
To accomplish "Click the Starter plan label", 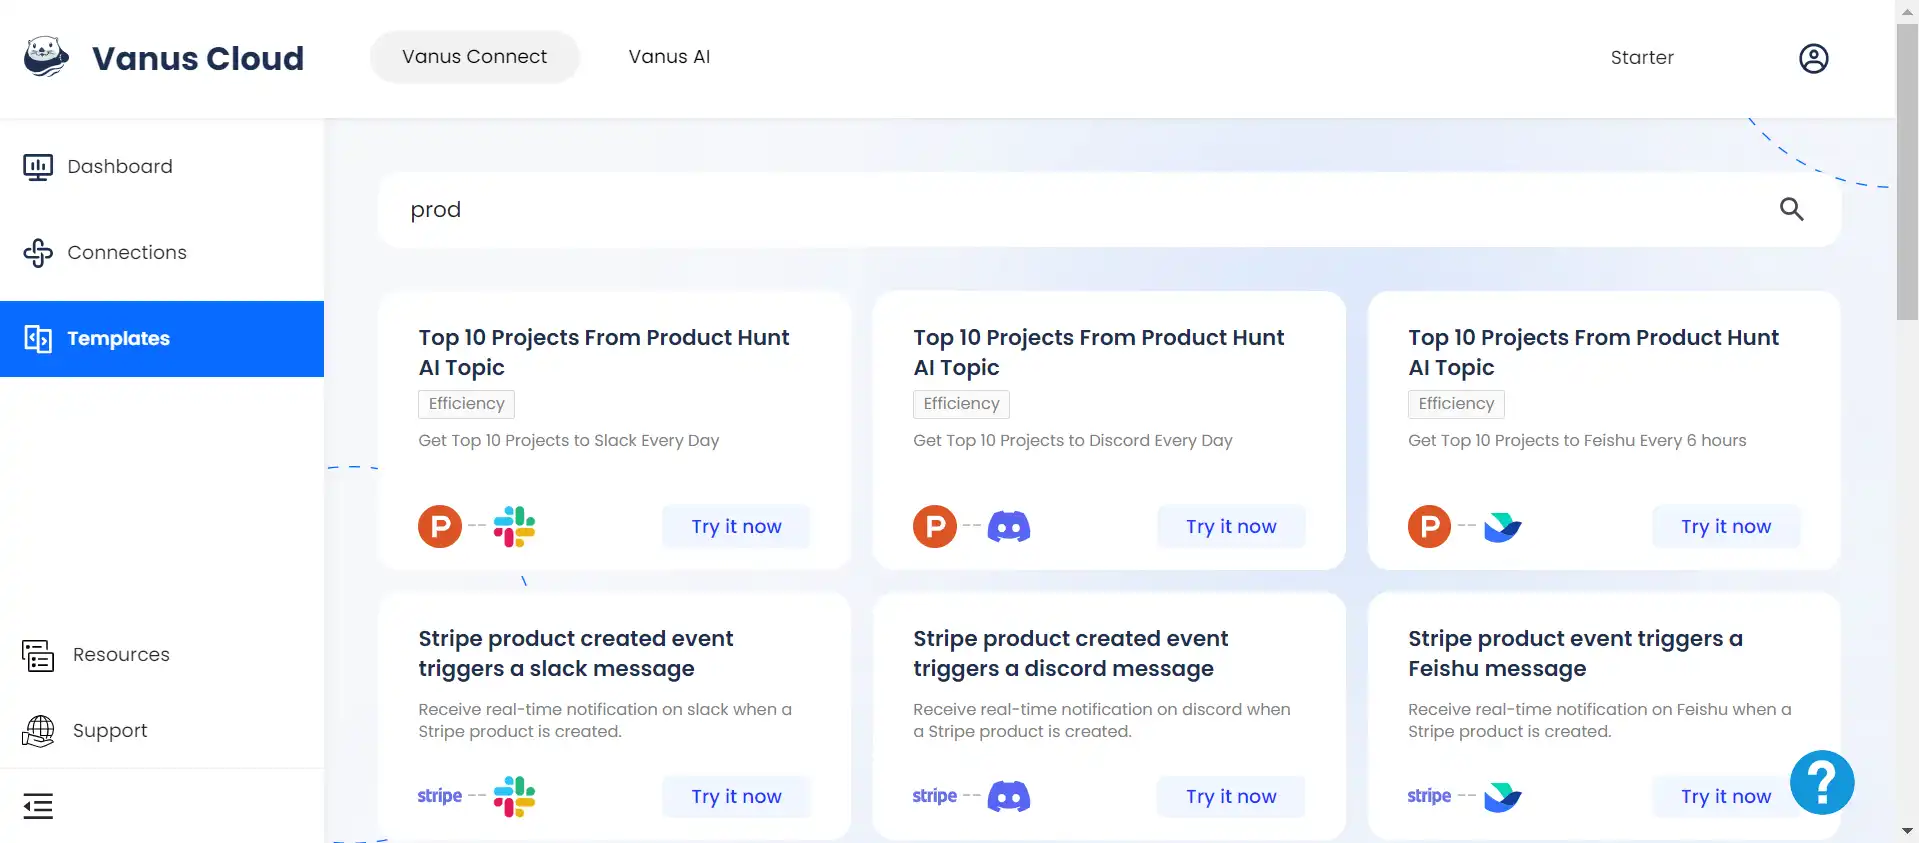I will (x=1642, y=58).
